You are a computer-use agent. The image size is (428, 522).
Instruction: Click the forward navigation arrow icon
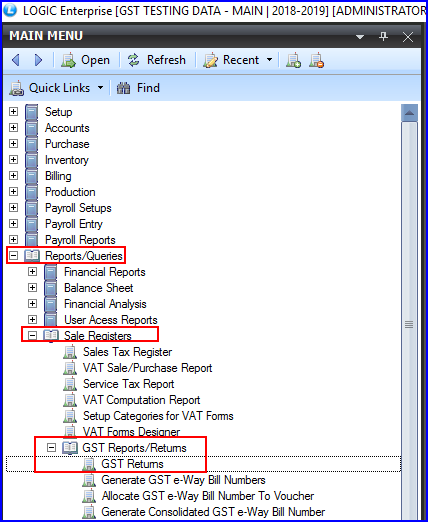(38, 60)
